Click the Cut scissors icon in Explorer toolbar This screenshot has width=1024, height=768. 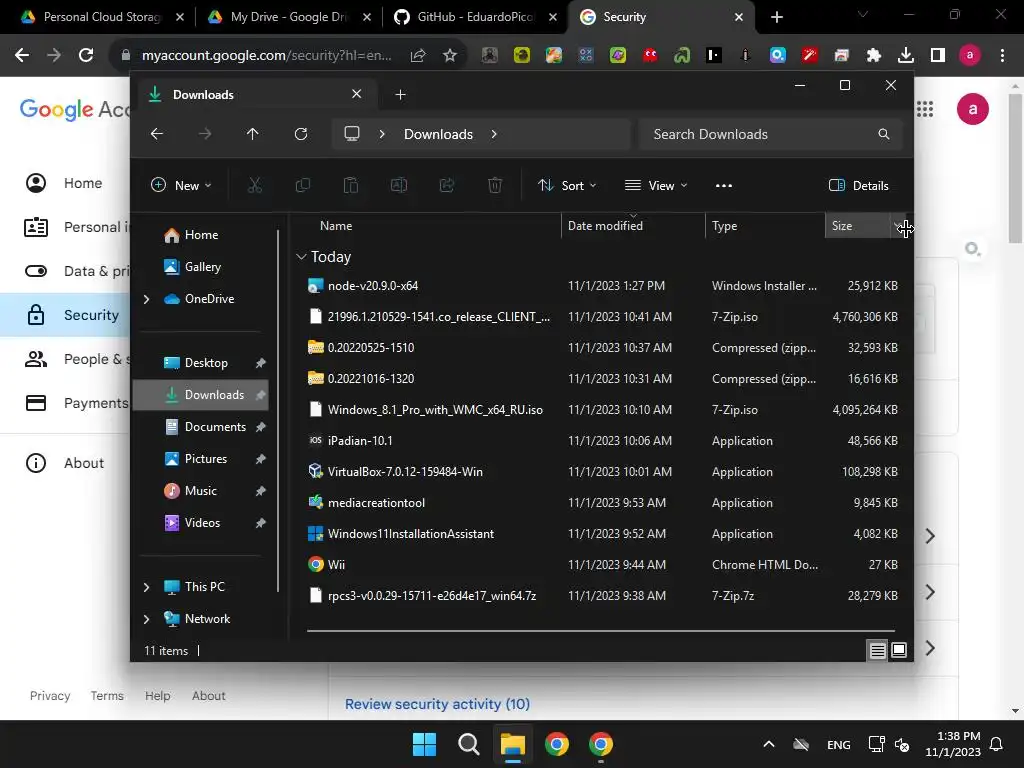point(255,185)
